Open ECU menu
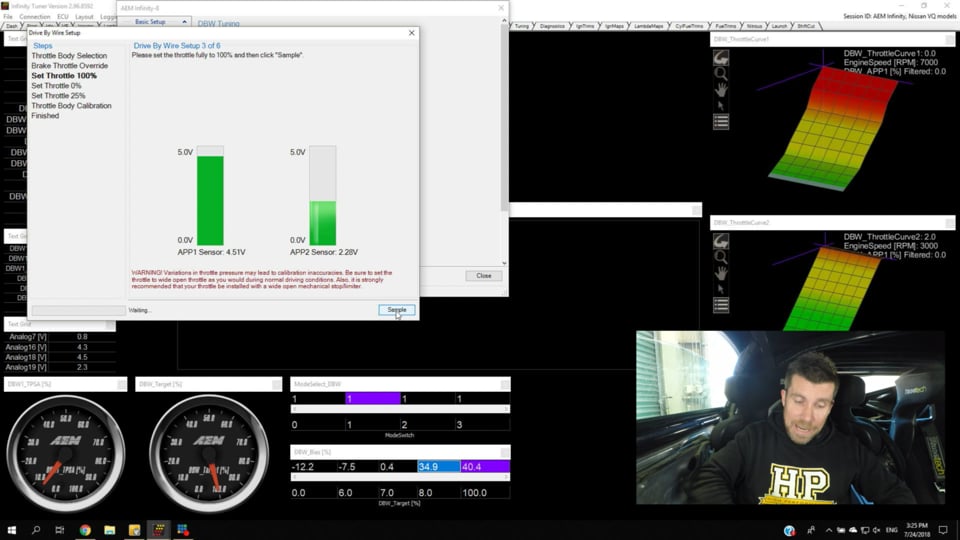 62,17
